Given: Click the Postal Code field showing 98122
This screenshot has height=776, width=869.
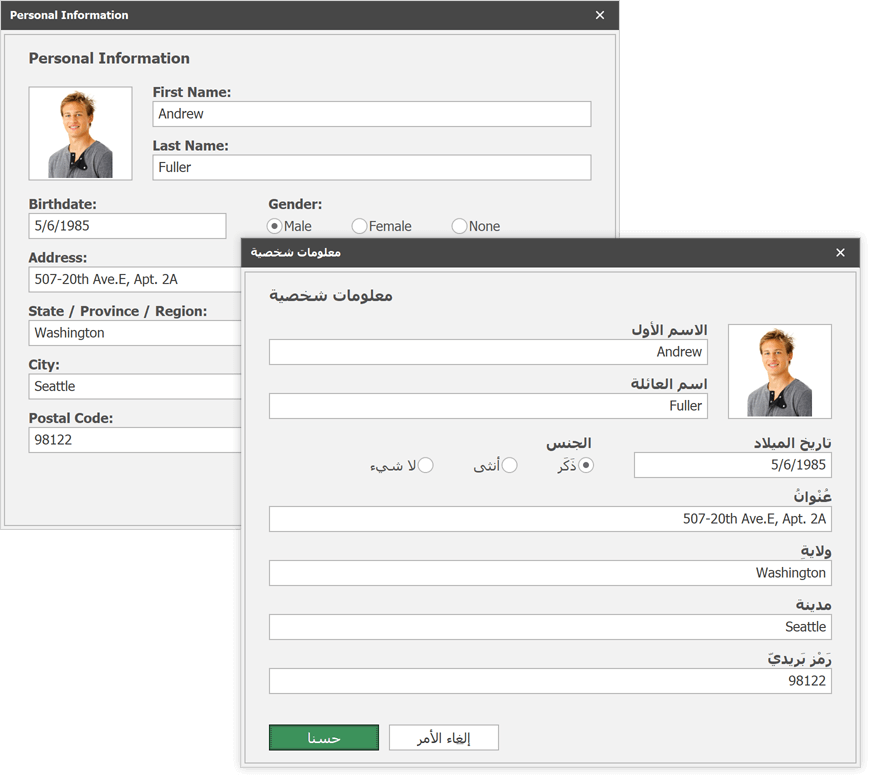Looking at the screenshot, I should (127, 439).
